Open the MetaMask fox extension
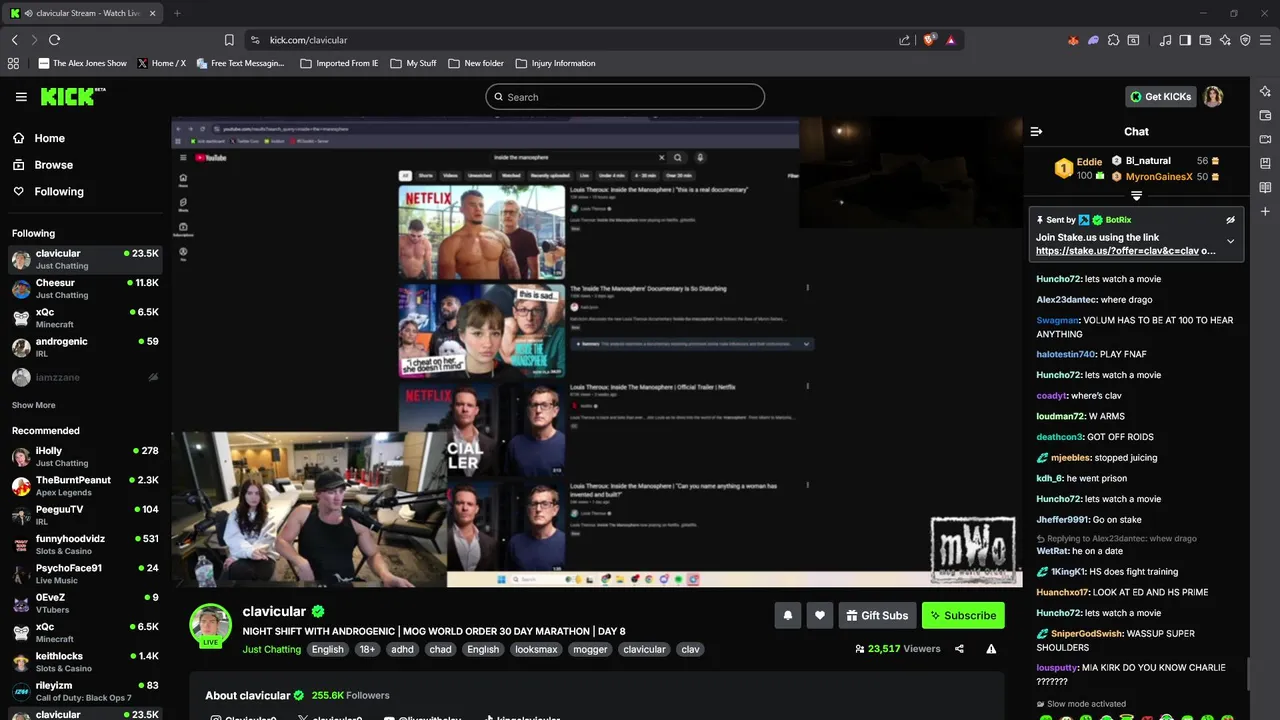 coord(1073,40)
